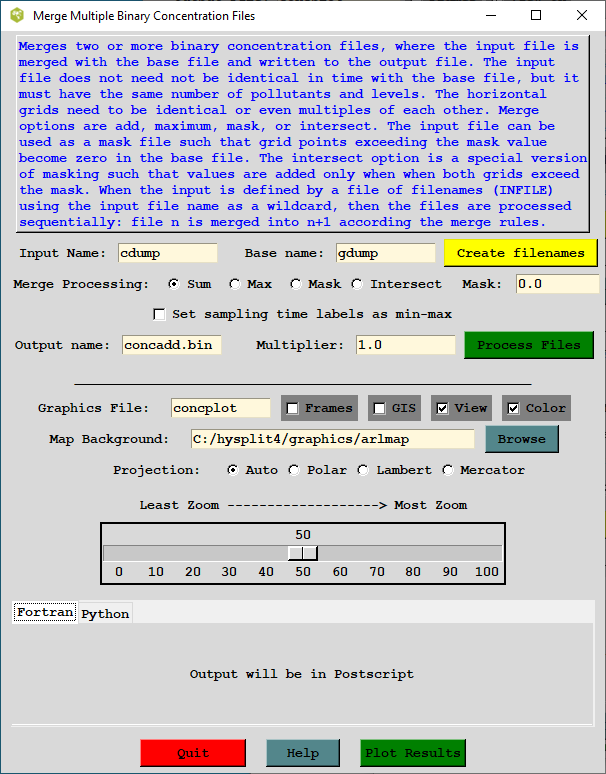Click the zoom slider handle at 50
Image resolution: width=606 pixels, height=774 pixels.
(303, 553)
